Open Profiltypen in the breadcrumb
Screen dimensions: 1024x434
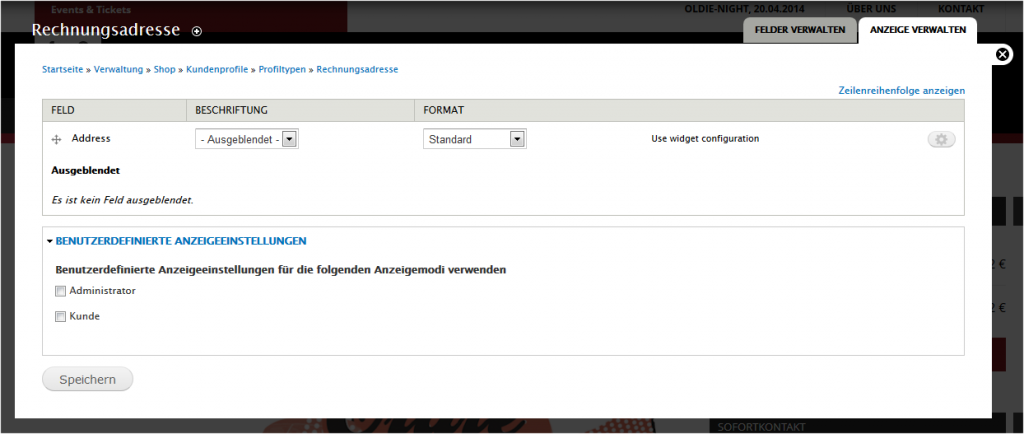[283, 70]
